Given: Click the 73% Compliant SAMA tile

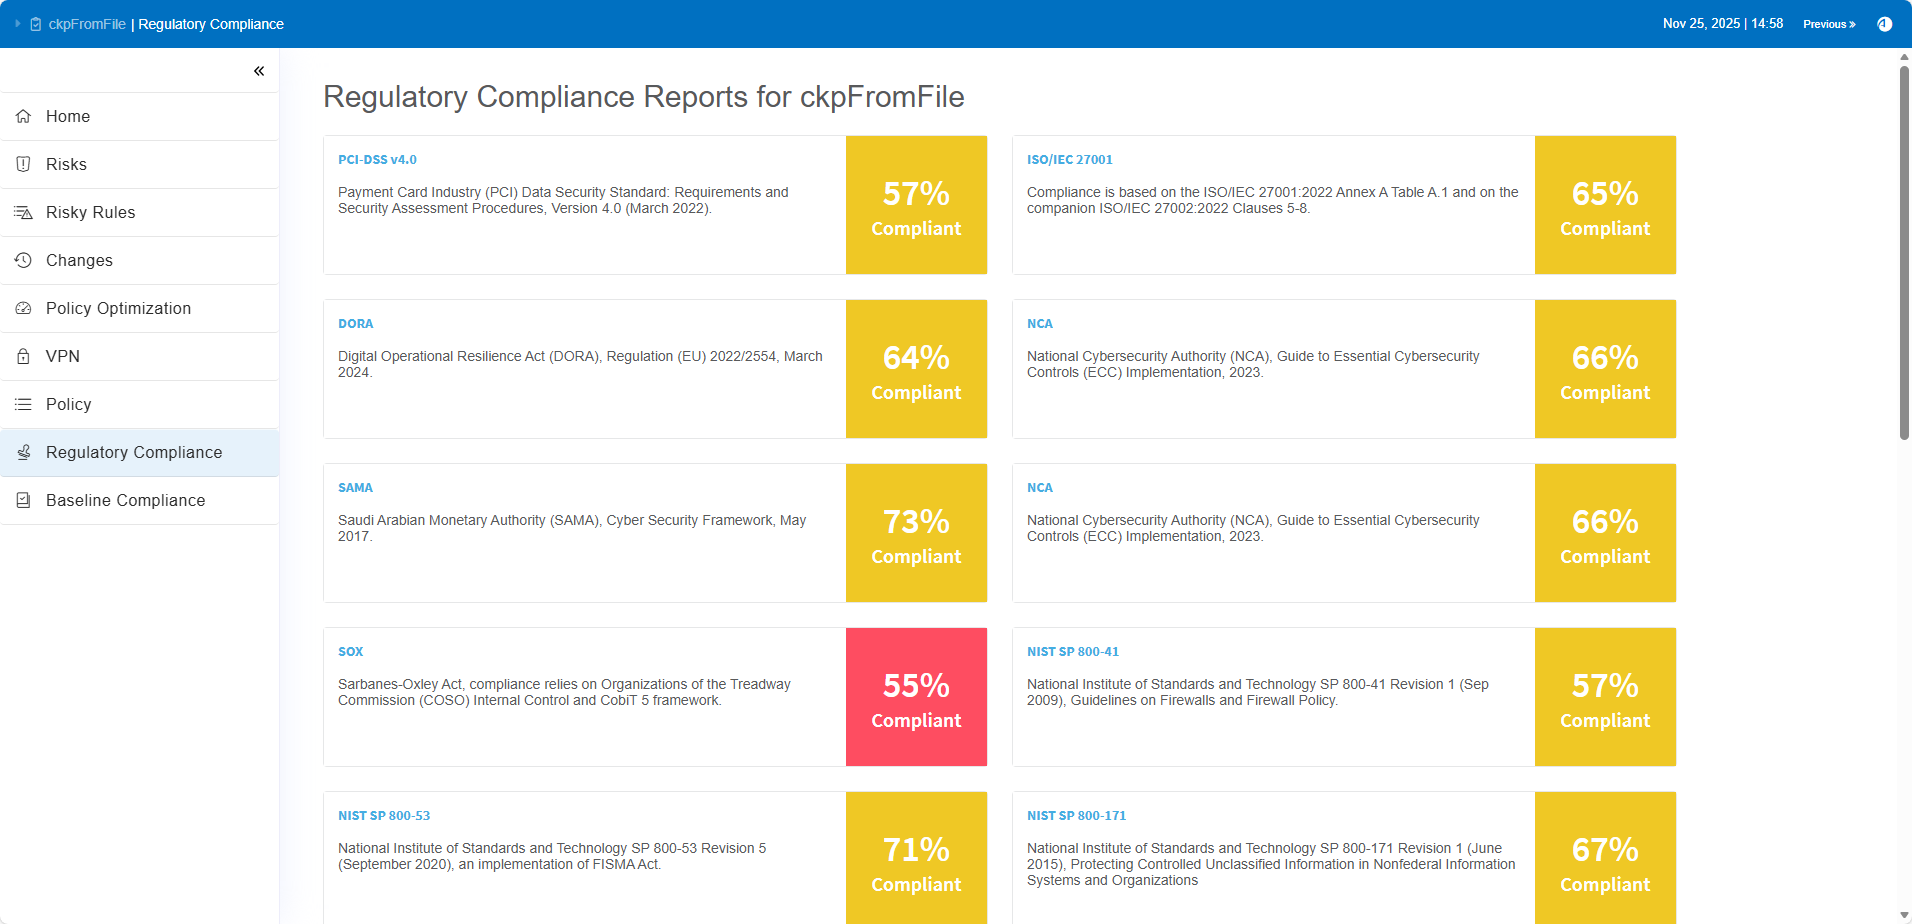Looking at the screenshot, I should tap(916, 533).
